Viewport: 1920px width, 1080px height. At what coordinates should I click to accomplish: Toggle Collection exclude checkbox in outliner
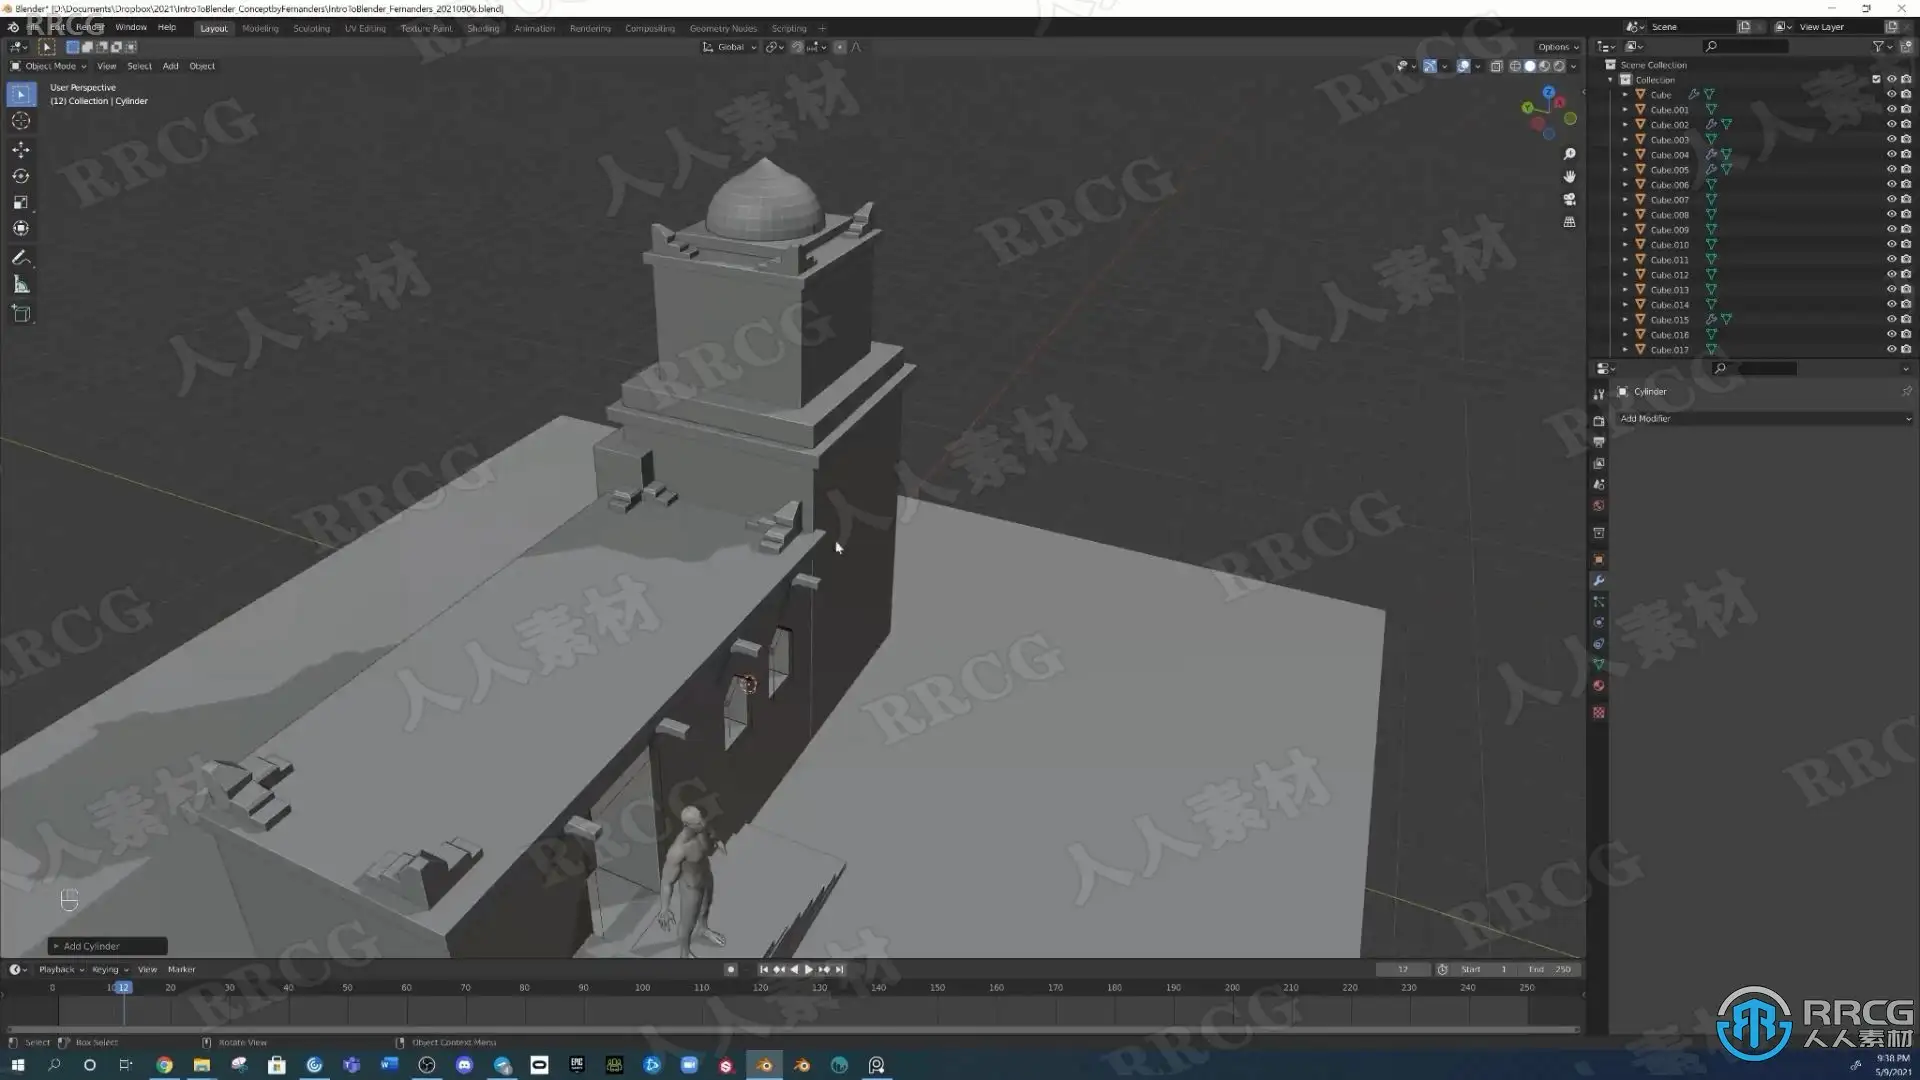[x=1876, y=80]
